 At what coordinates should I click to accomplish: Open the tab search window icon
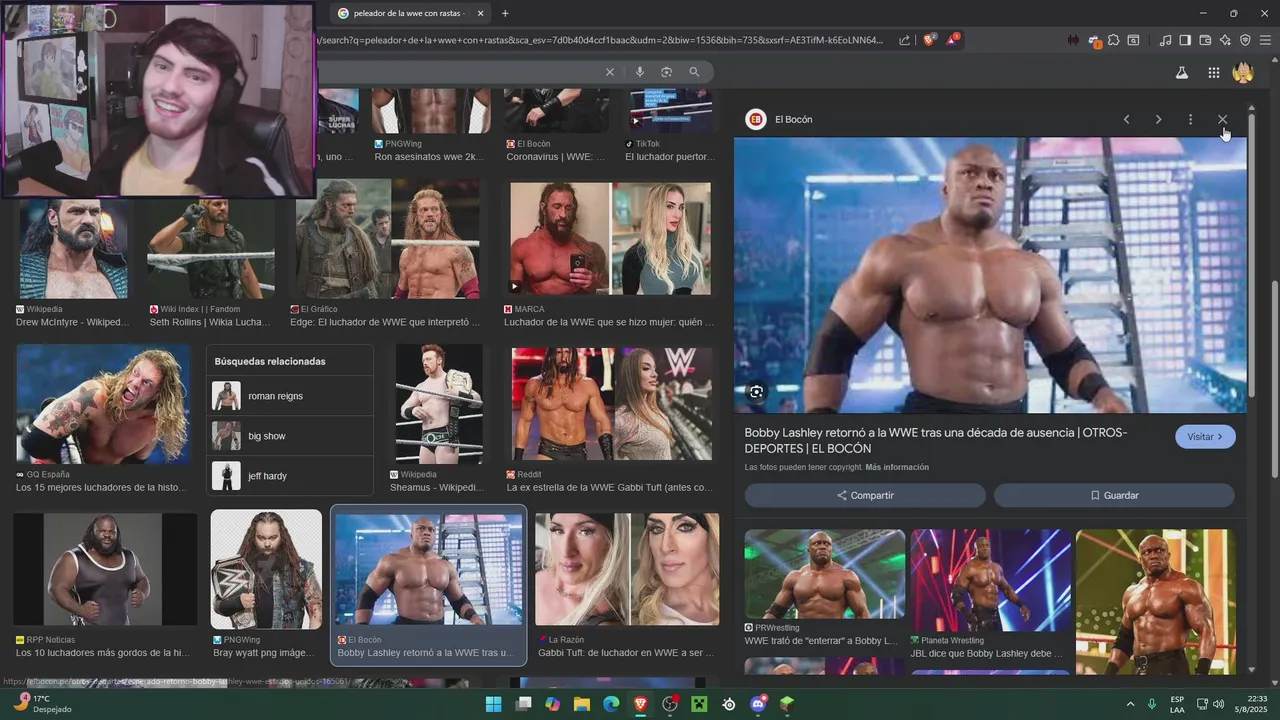pyautogui.click(x=1133, y=40)
